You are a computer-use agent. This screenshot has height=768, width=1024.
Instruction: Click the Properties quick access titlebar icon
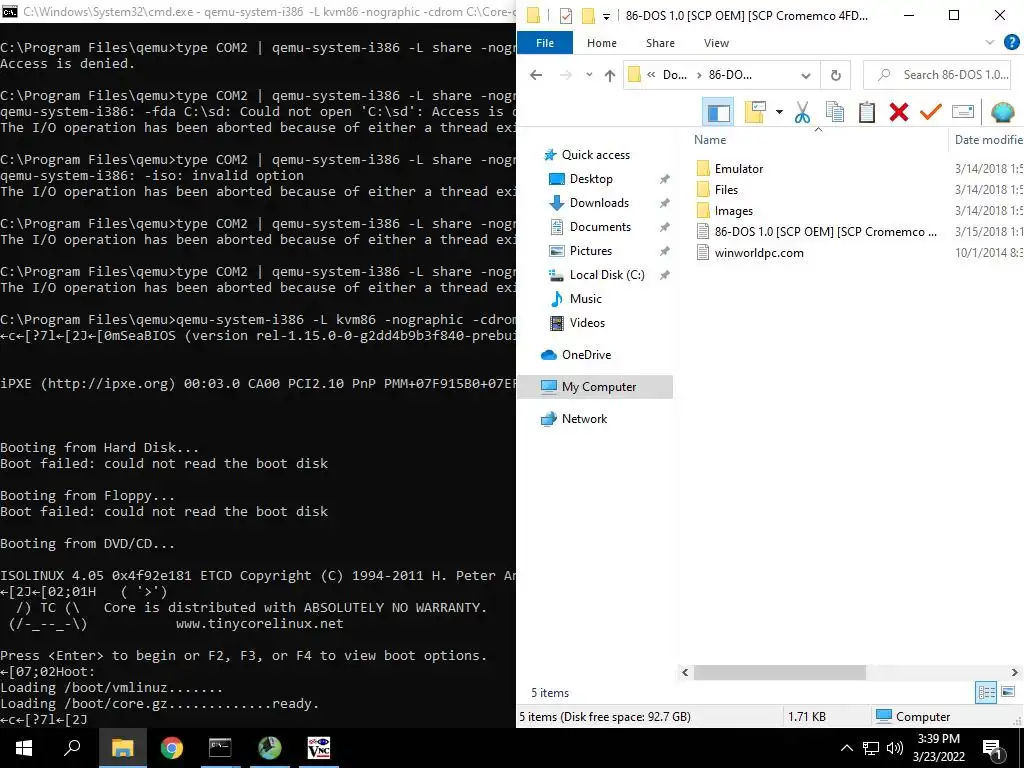566,16
